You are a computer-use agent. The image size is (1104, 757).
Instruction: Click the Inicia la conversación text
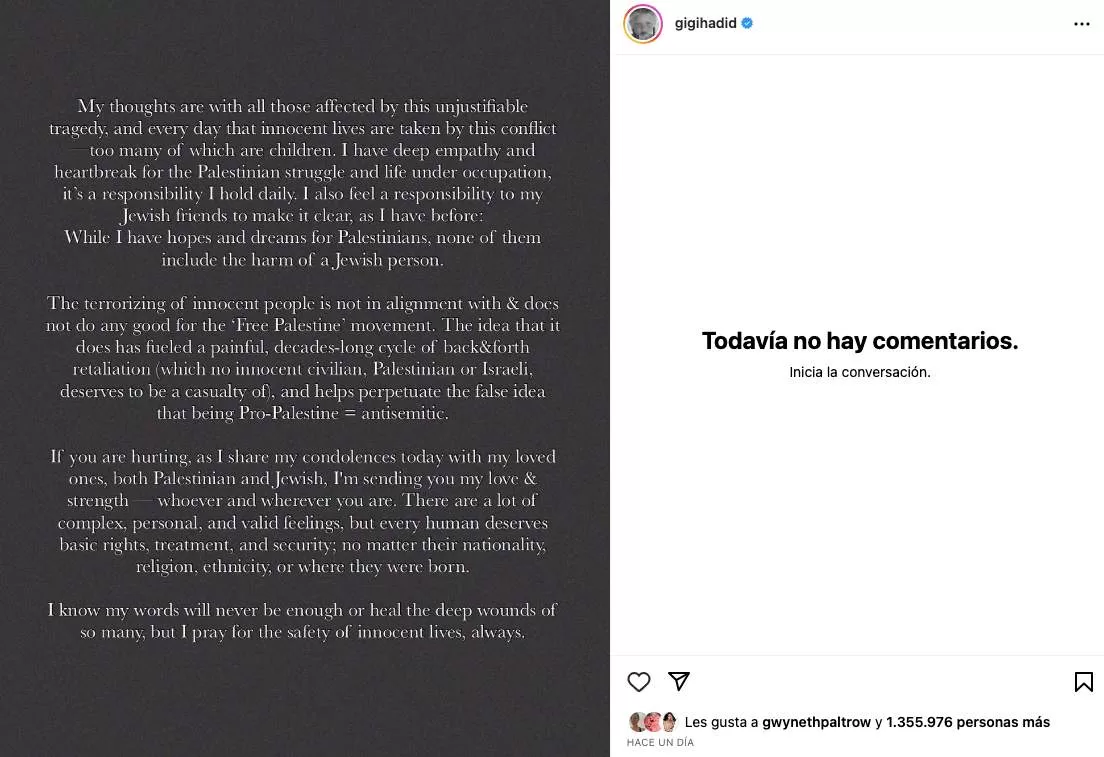pyautogui.click(x=859, y=372)
